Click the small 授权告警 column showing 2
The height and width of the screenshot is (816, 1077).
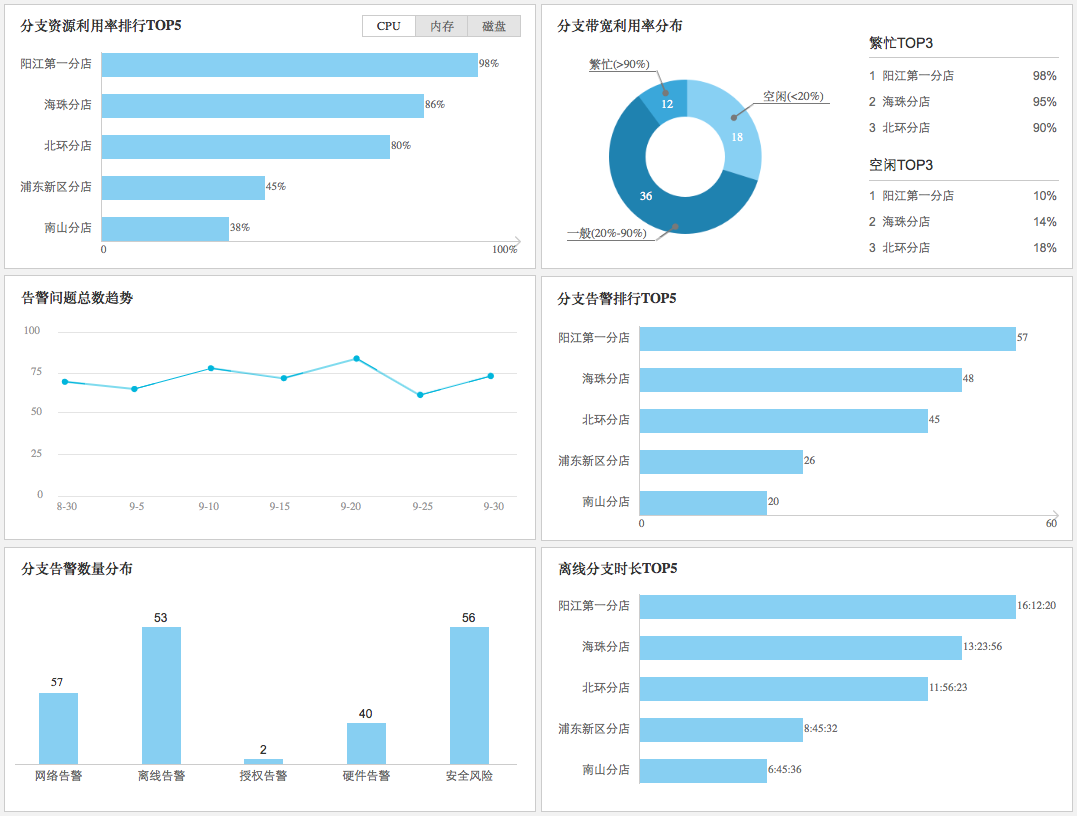pyautogui.click(x=263, y=761)
